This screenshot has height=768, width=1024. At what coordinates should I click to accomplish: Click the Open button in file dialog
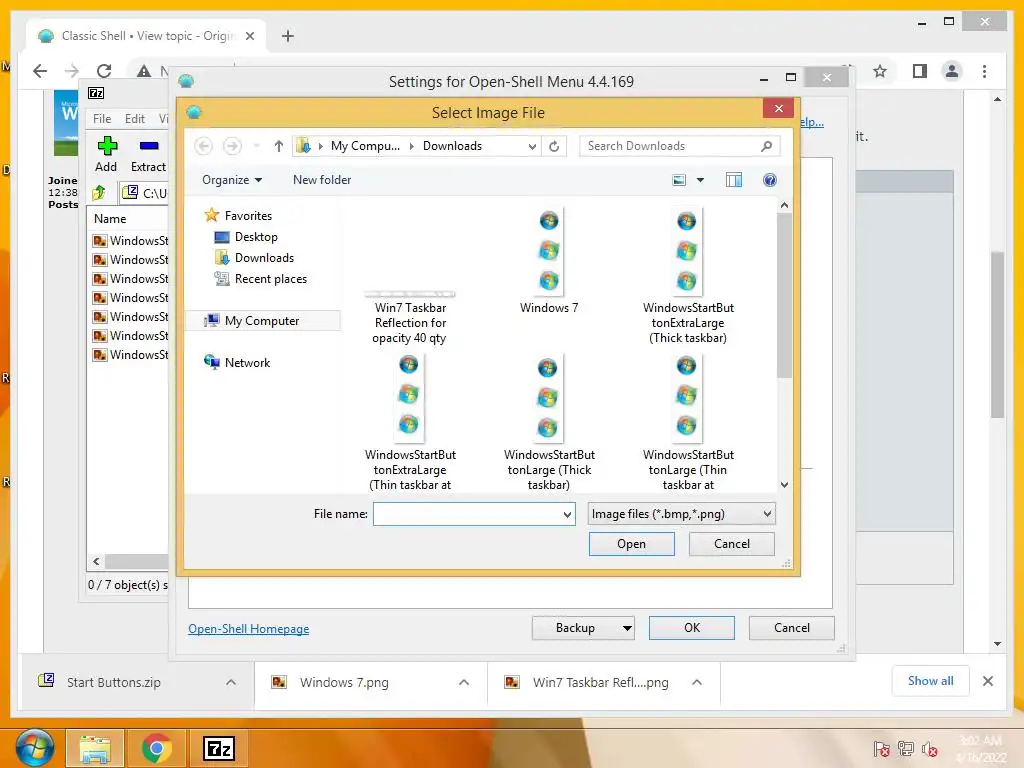pyautogui.click(x=632, y=544)
